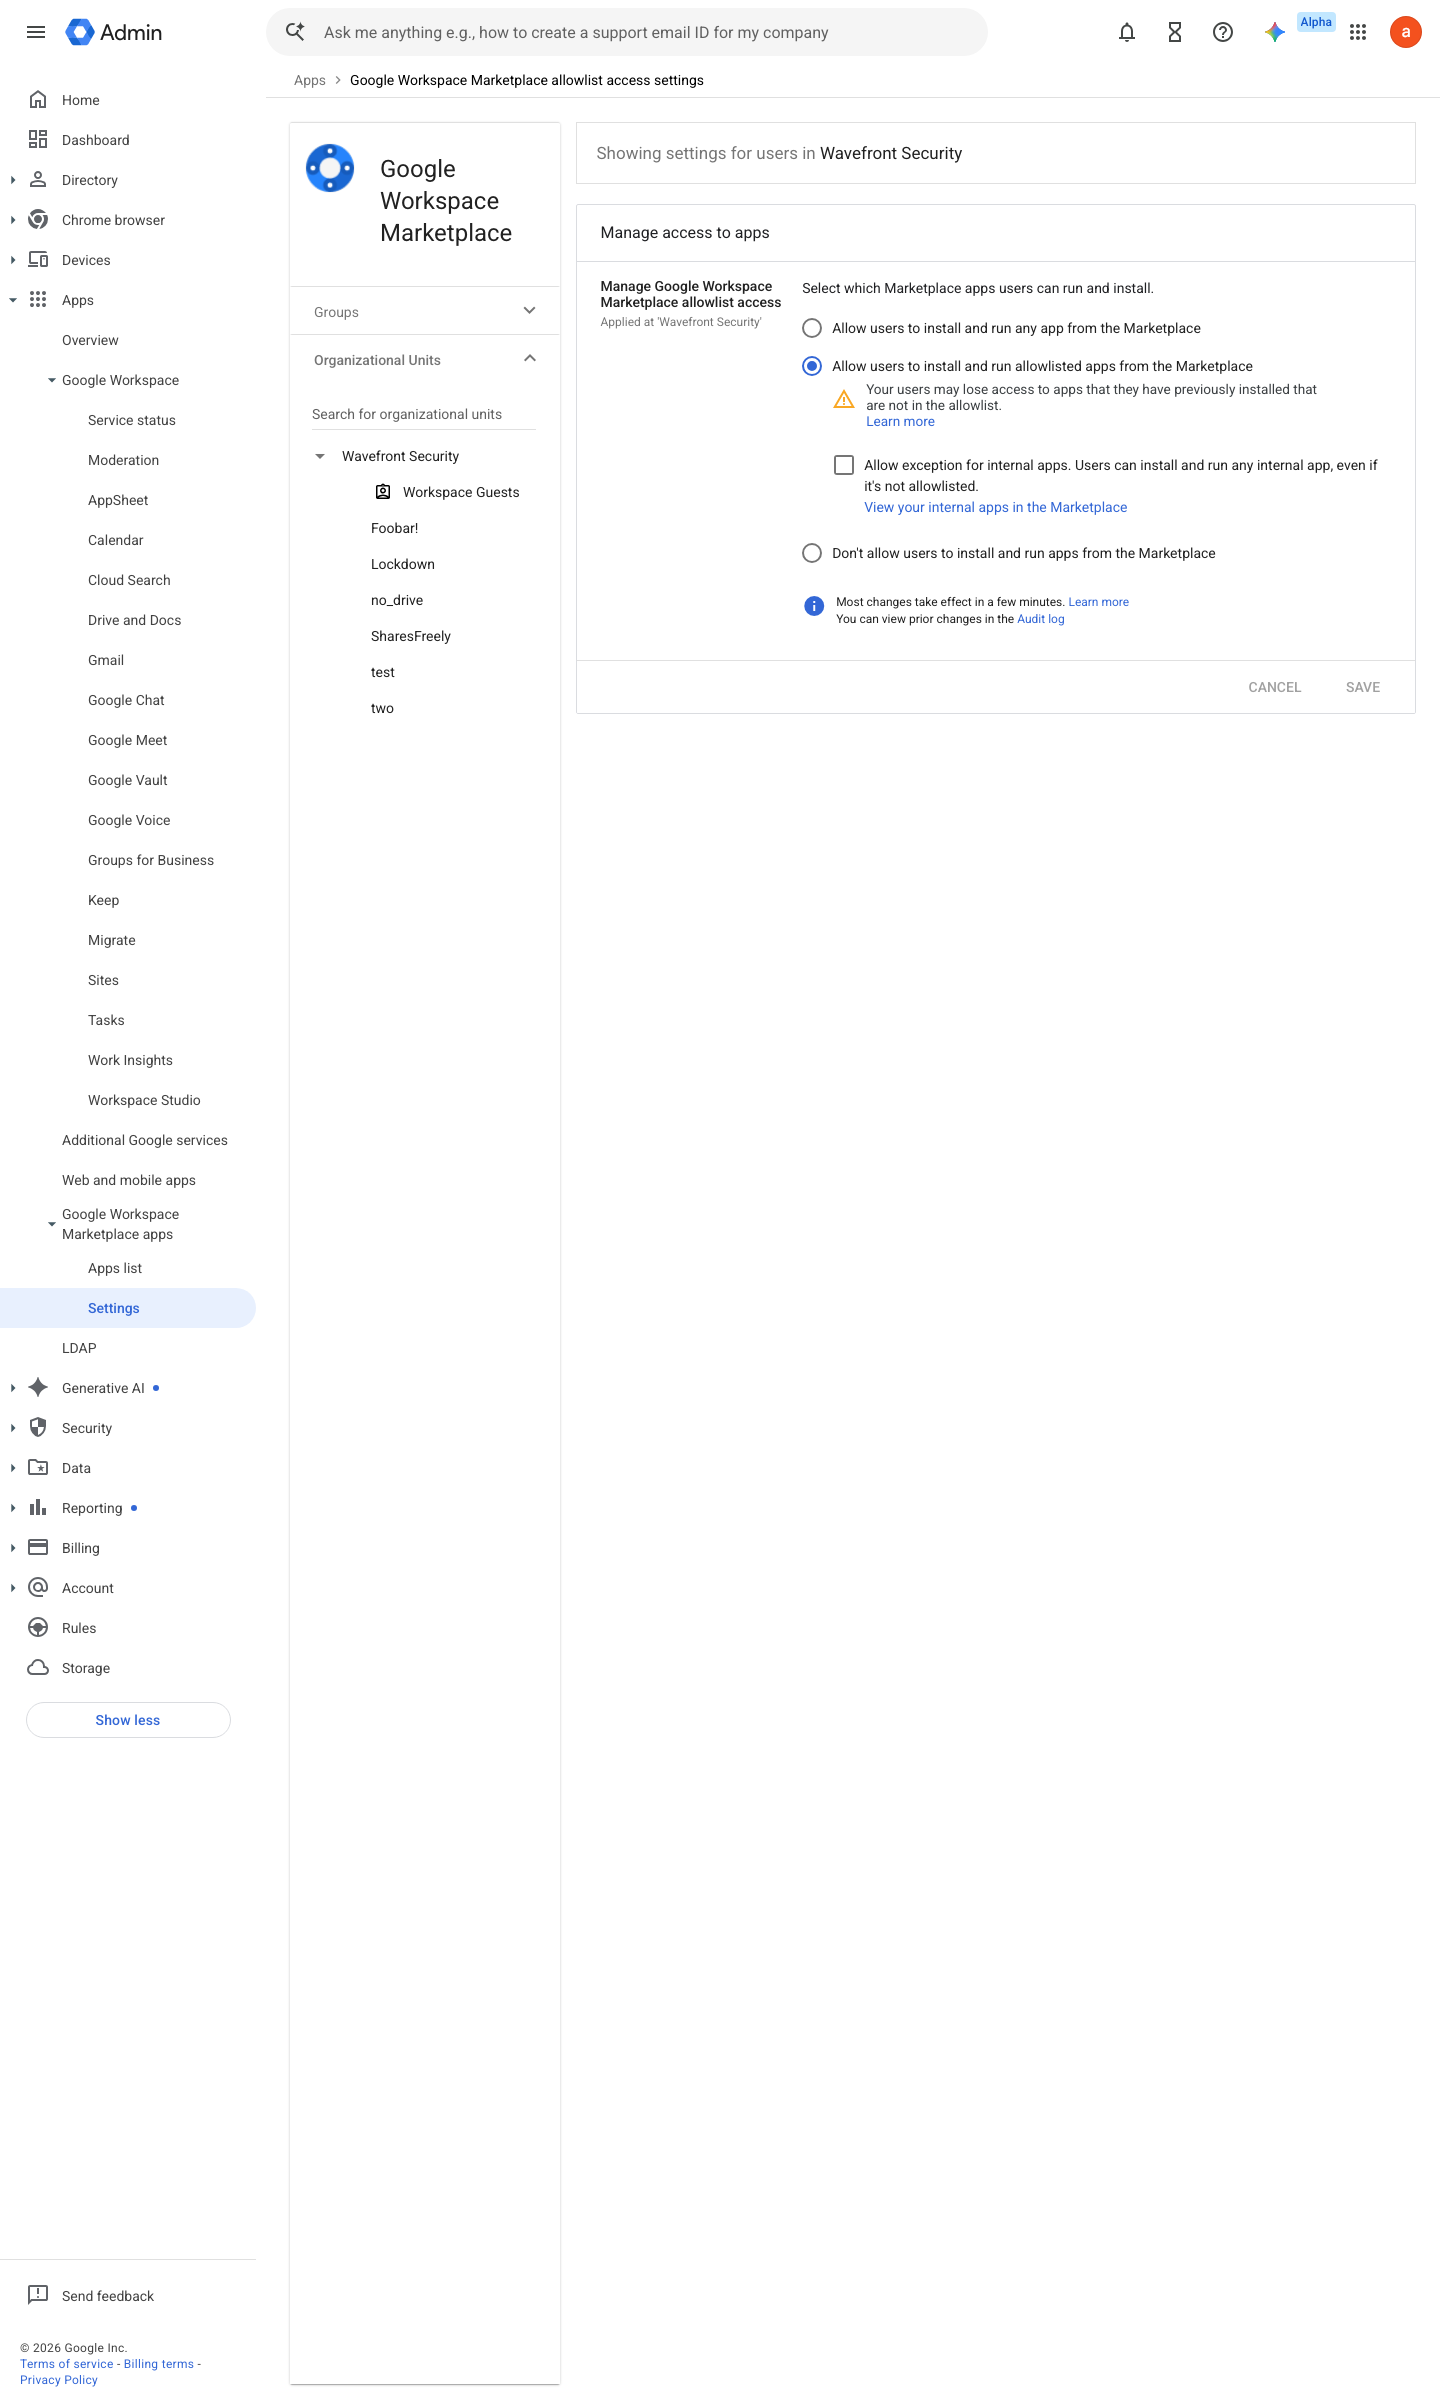Click the Rules icon
This screenshot has width=1440, height=2400.
tap(38, 1628)
